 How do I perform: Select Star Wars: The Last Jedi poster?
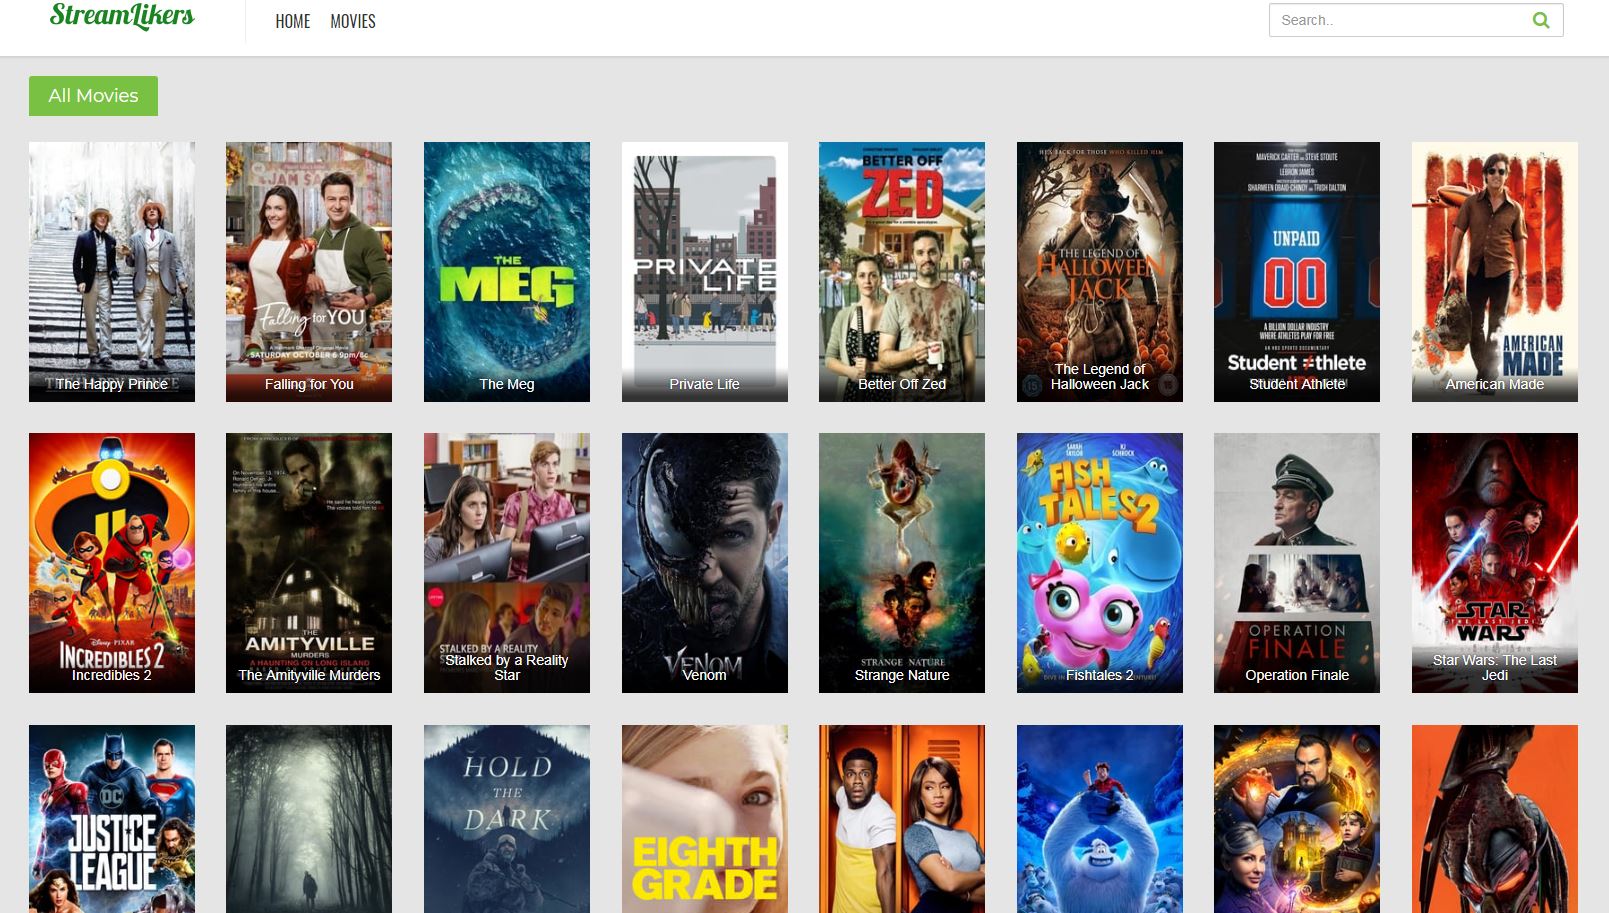1494,562
